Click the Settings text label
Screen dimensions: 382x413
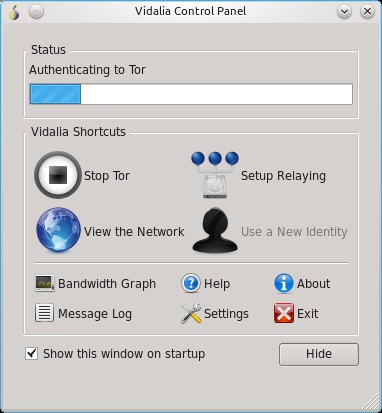point(226,314)
